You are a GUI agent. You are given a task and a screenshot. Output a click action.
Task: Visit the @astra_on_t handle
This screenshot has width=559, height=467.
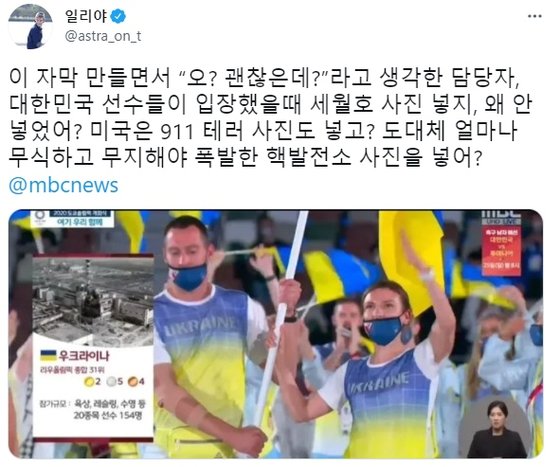(x=103, y=36)
